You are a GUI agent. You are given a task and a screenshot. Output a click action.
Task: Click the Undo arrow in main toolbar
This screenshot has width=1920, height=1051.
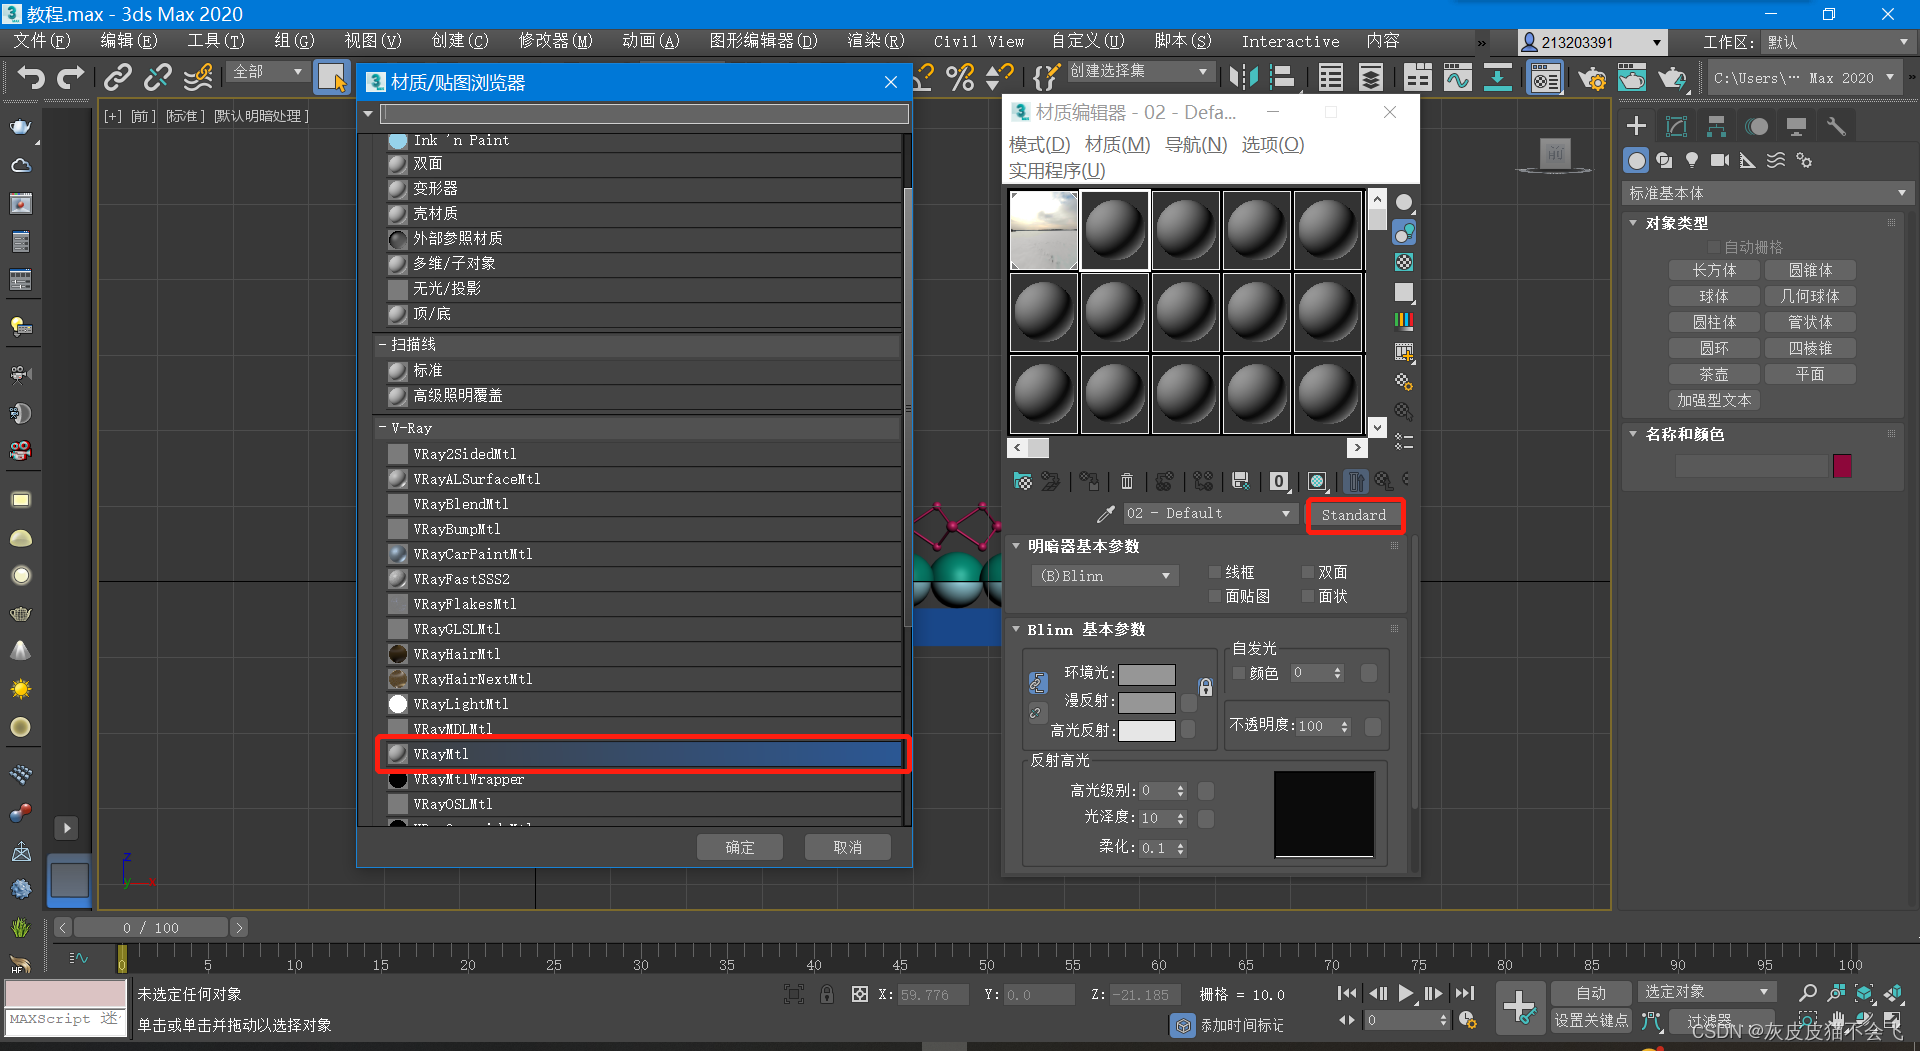point(31,77)
